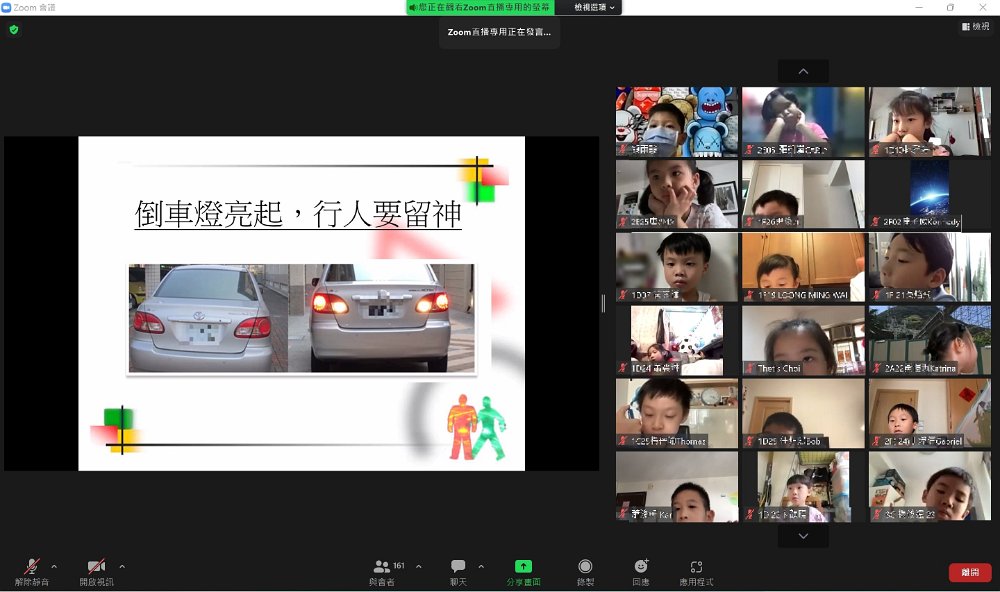Open the 檢視 view layout menu
Viewport: 1000px width, 592px height.
click(975, 27)
